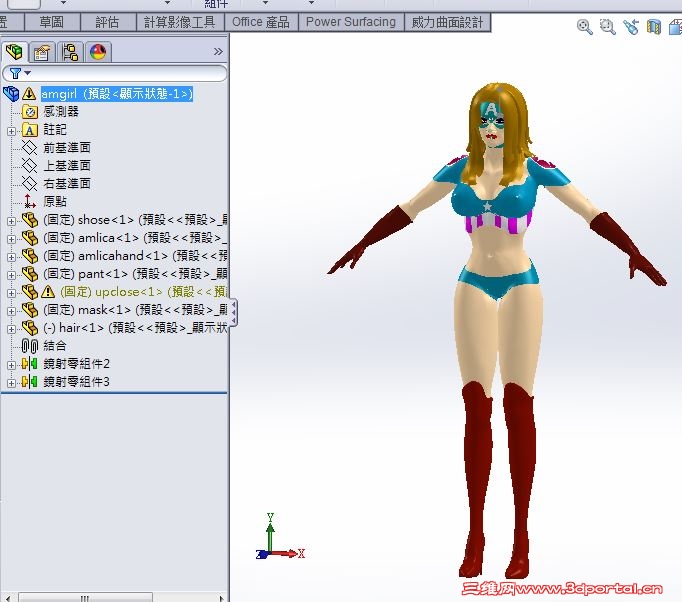Select the 結合 mates folder
This screenshot has width=682, height=602.
tap(55, 346)
